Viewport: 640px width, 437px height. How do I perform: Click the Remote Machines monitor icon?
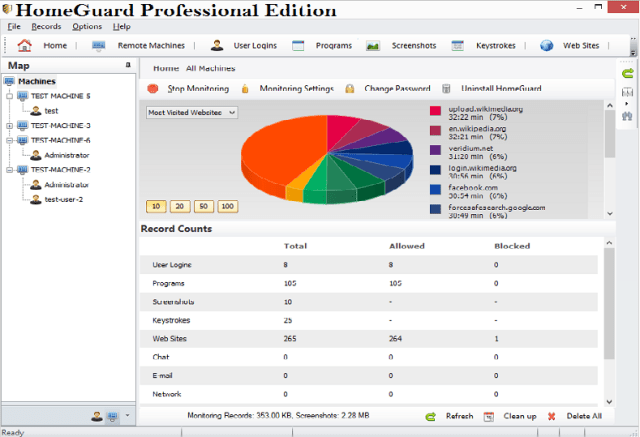(99, 46)
